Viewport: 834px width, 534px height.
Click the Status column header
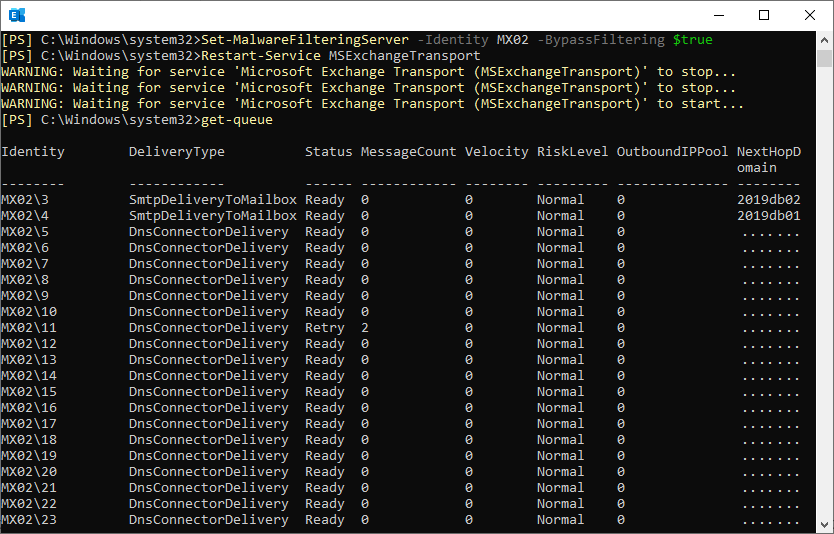point(328,152)
